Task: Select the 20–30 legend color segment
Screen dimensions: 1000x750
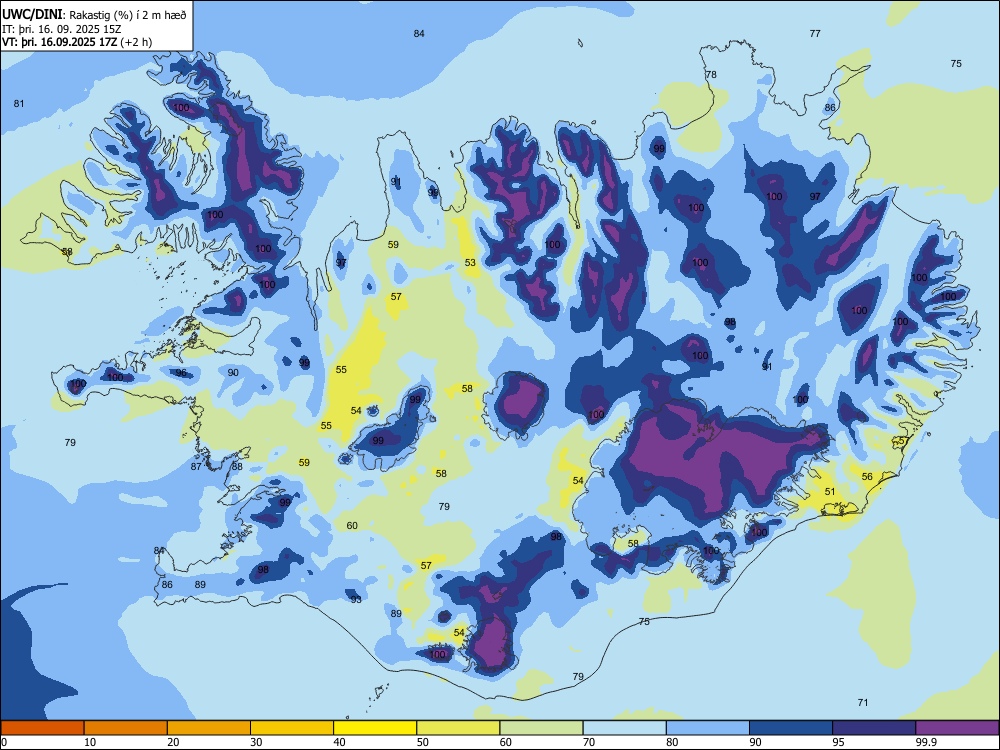Action: tap(209, 728)
